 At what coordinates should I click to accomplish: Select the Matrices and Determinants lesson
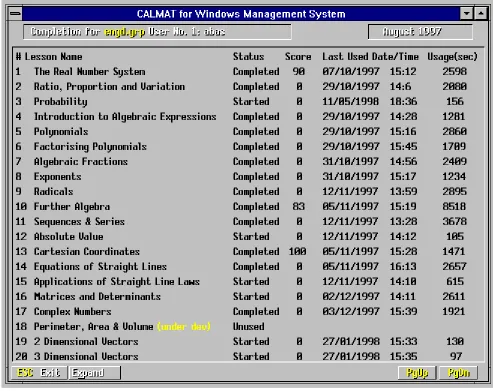[97, 297]
